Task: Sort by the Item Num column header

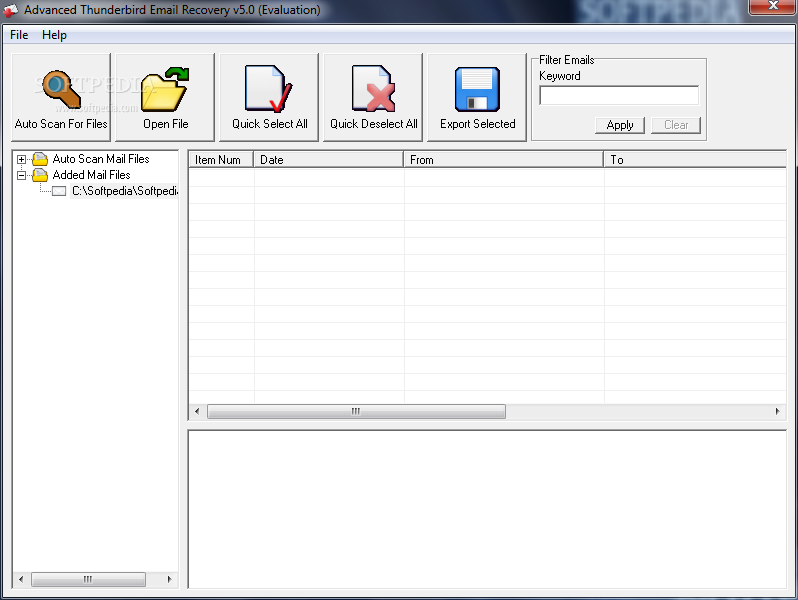Action: pyautogui.click(x=221, y=160)
